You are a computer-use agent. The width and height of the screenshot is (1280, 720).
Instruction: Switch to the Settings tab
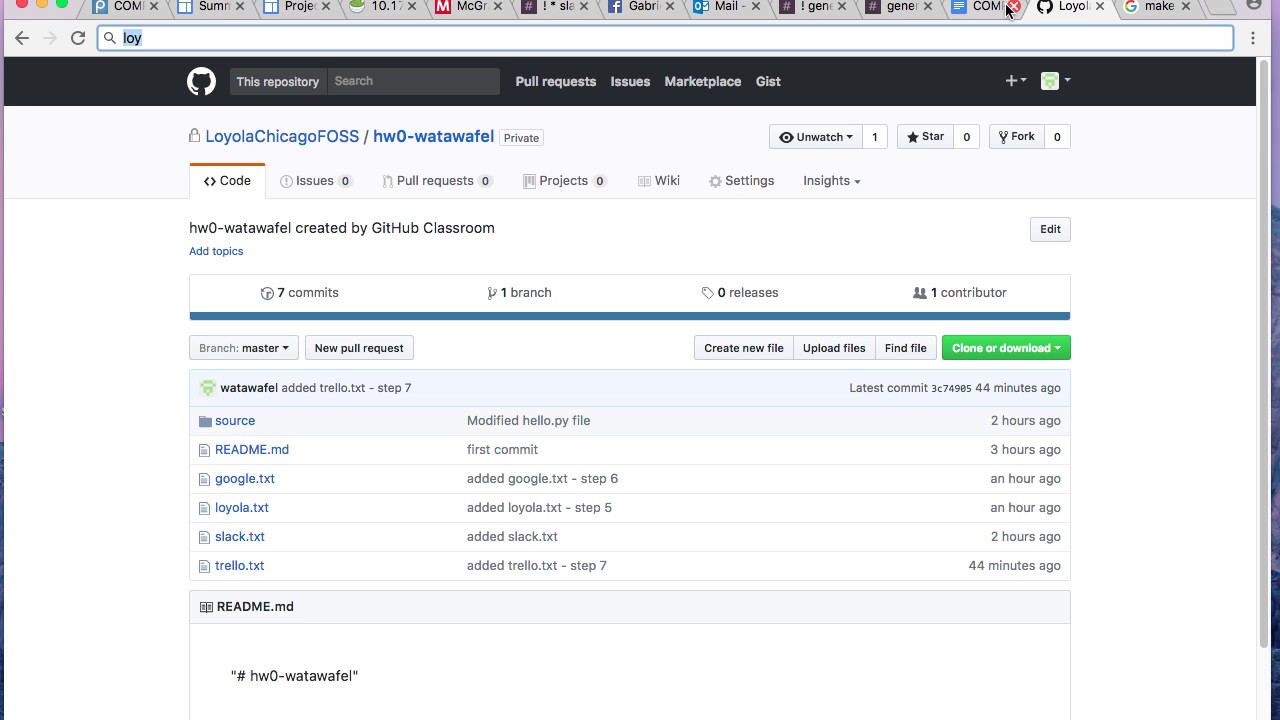click(x=741, y=181)
